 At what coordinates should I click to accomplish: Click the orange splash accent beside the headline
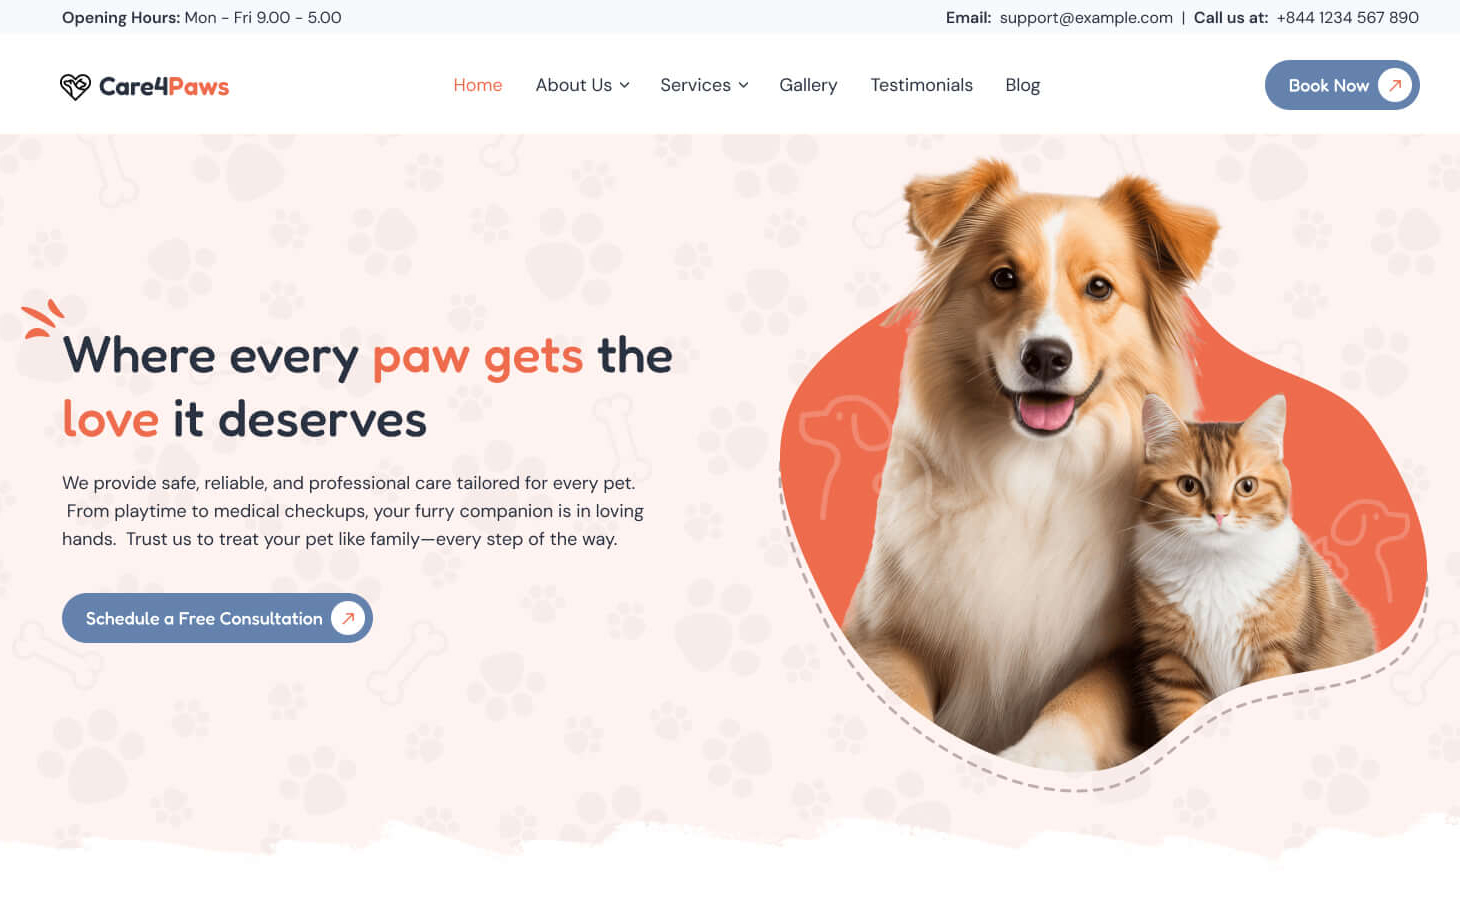tap(43, 320)
